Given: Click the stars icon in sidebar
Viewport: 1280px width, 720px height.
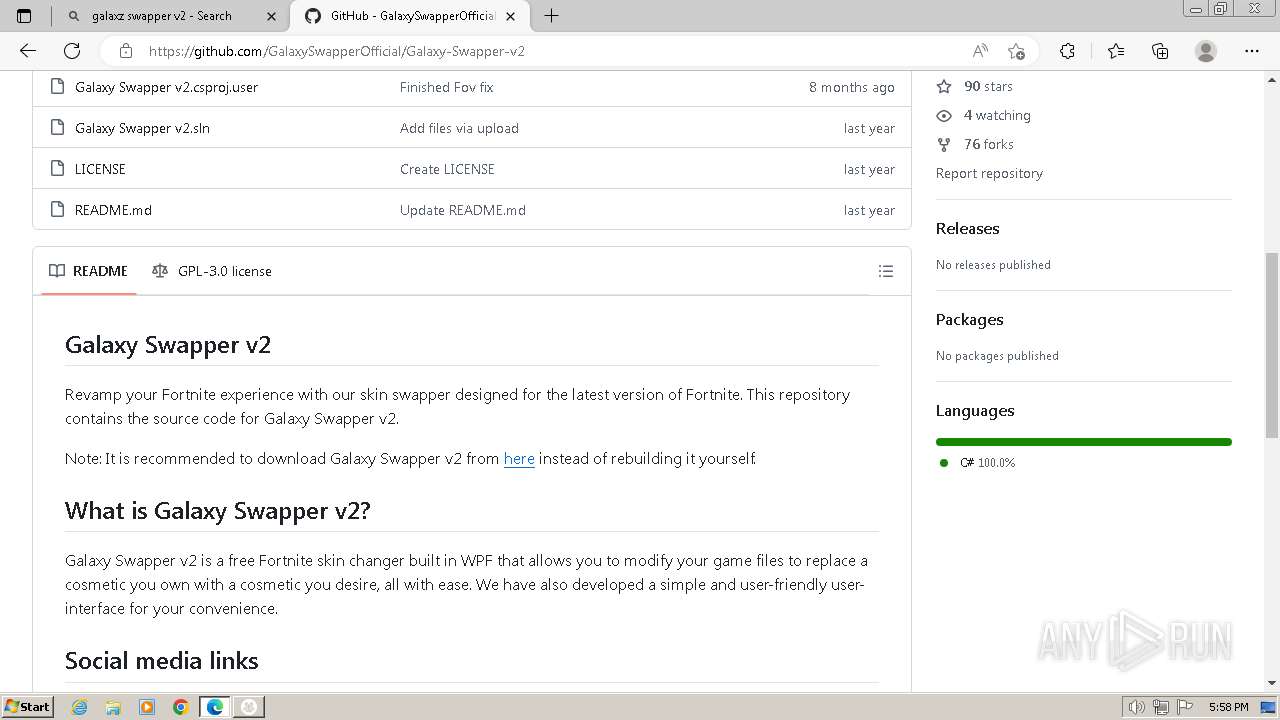Looking at the screenshot, I should click(943, 87).
